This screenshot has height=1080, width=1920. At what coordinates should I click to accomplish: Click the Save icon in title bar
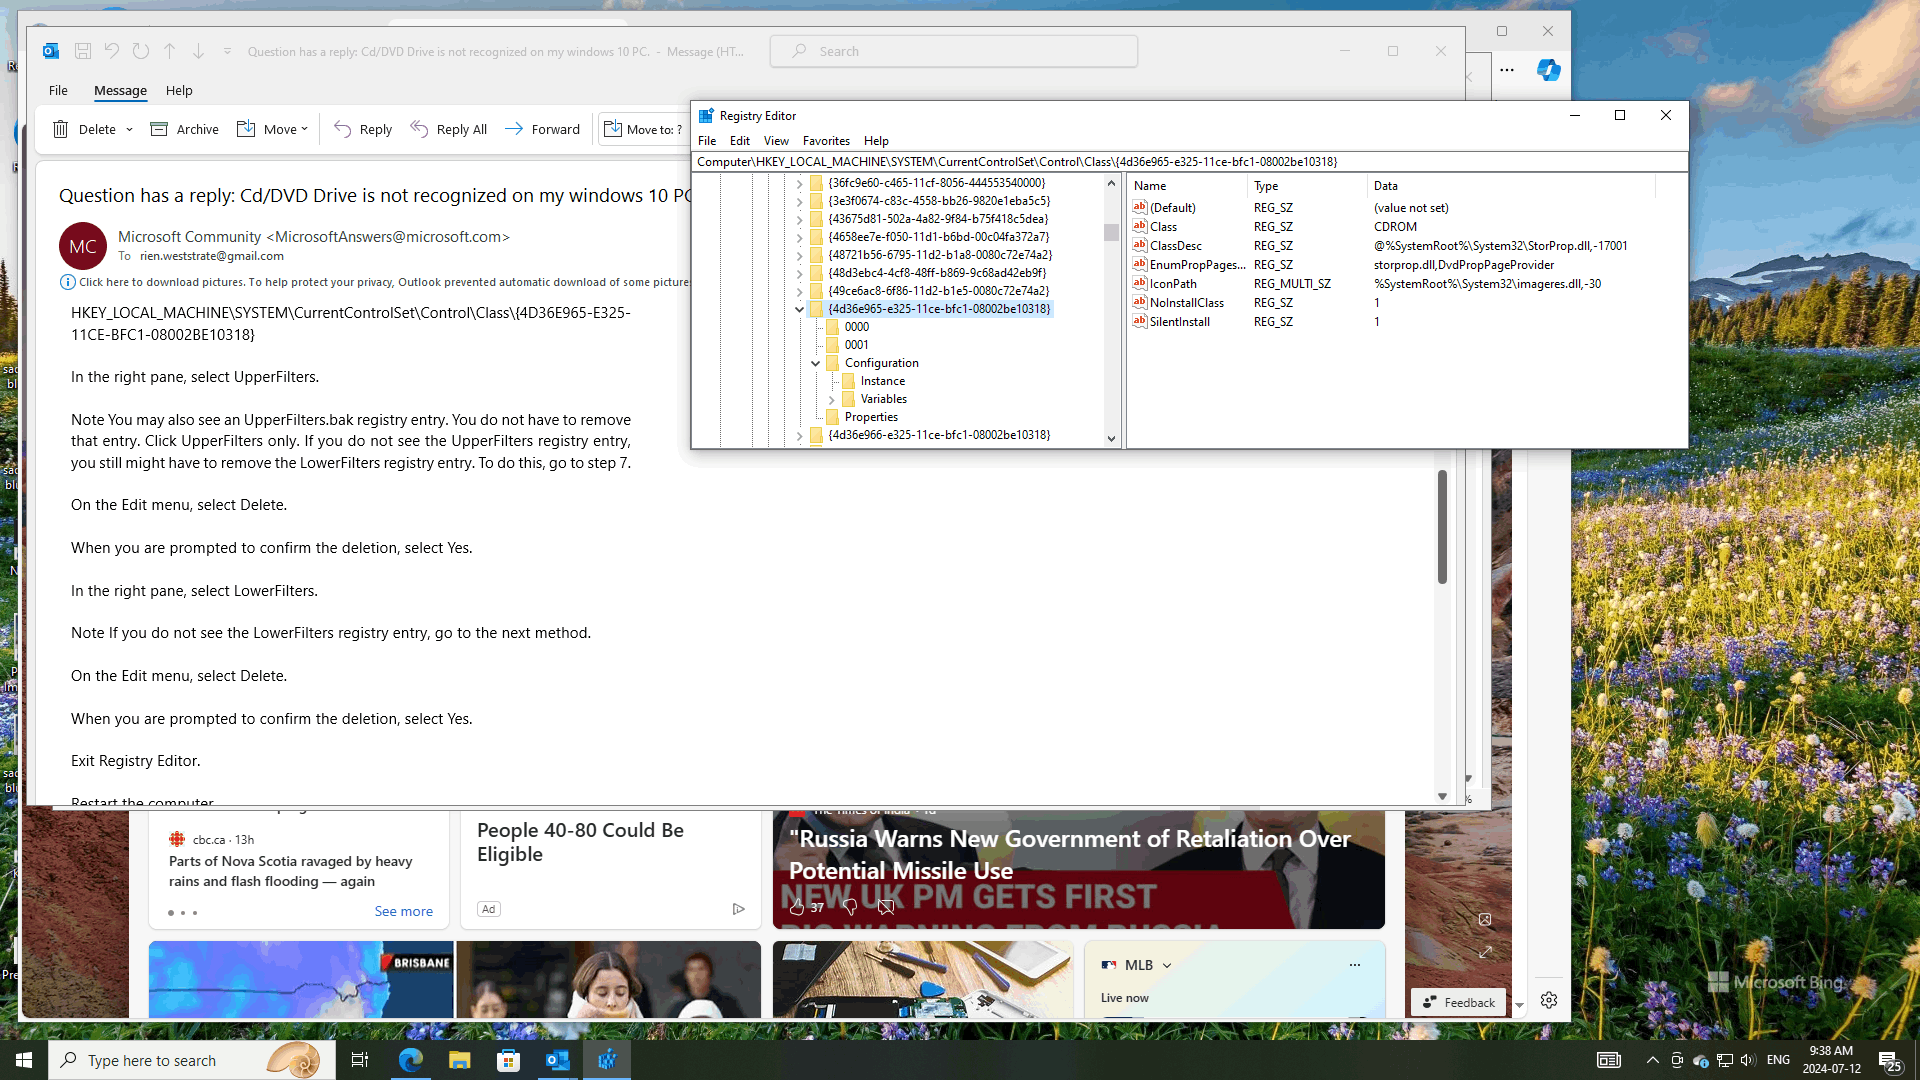(83, 51)
